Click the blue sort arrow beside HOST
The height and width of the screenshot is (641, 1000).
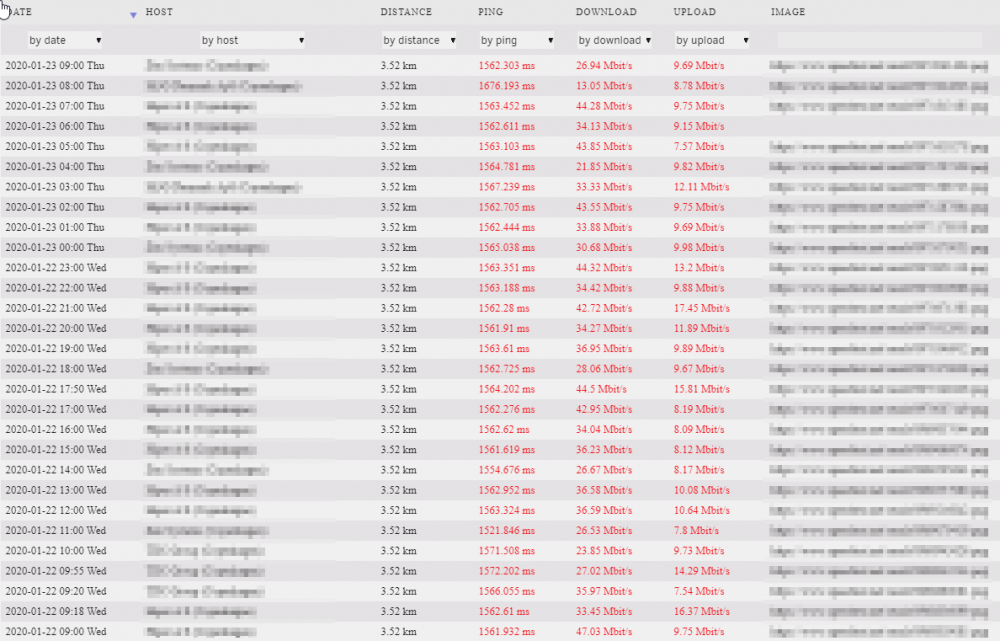click(133, 15)
